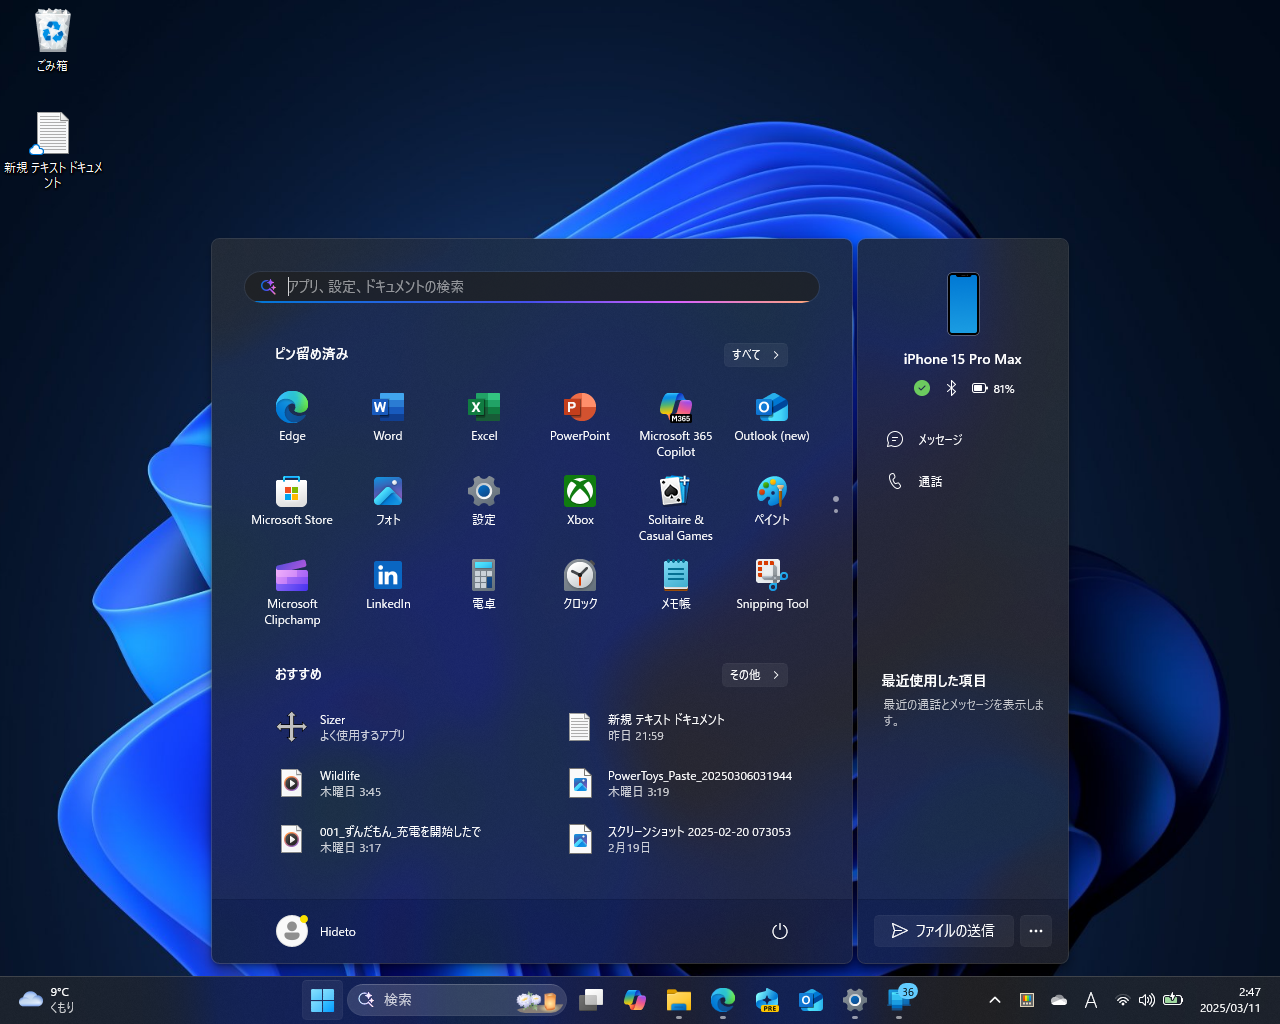Click the Start menu search field
Screen dimensions: 1280x1024
tap(532, 287)
